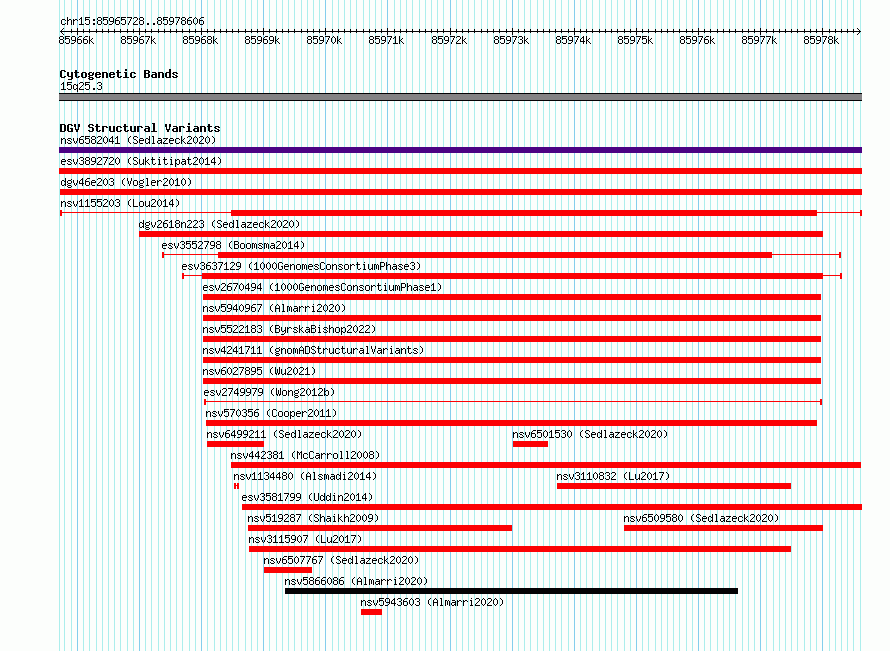The height and width of the screenshot is (651, 890).
Task: Select dgv2618n223 (Sedlazeck2020) label
Action: pyautogui.click(x=219, y=224)
